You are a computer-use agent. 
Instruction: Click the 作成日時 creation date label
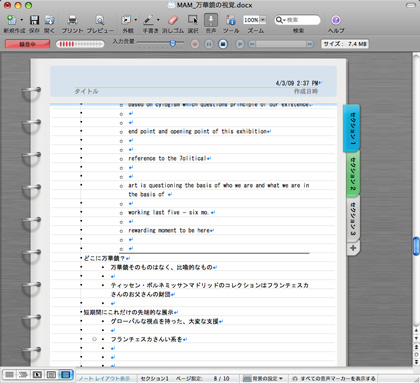[x=306, y=91]
